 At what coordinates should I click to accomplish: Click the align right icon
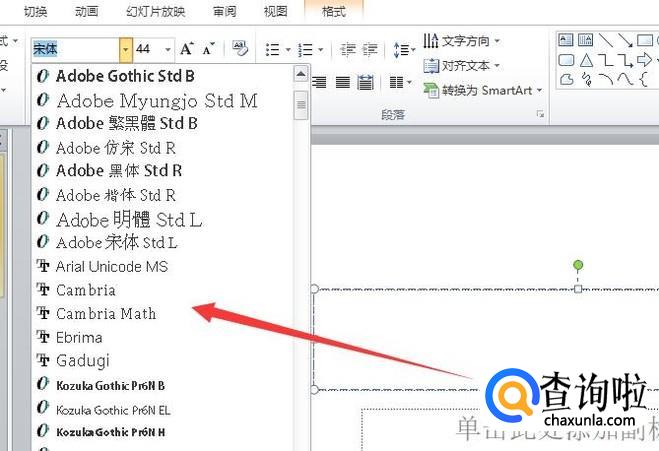point(319,82)
